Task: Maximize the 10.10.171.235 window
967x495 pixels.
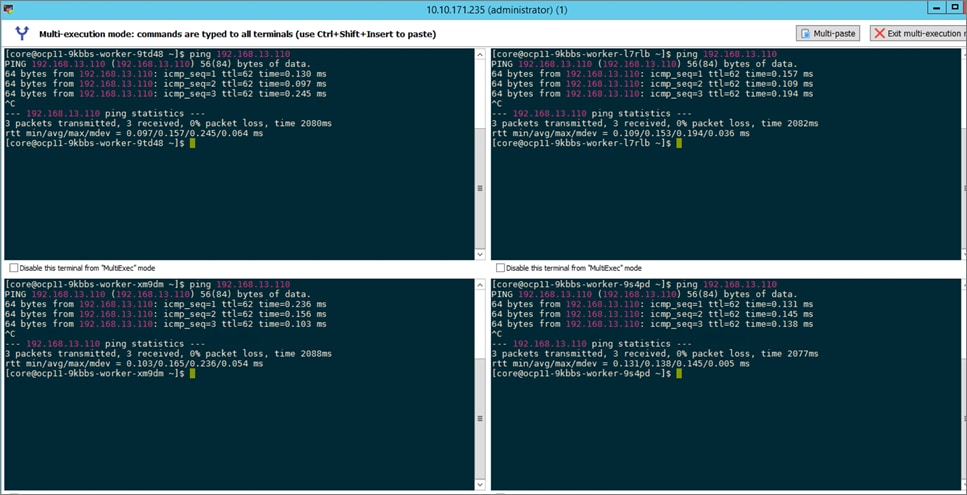Action: (x=957, y=7)
